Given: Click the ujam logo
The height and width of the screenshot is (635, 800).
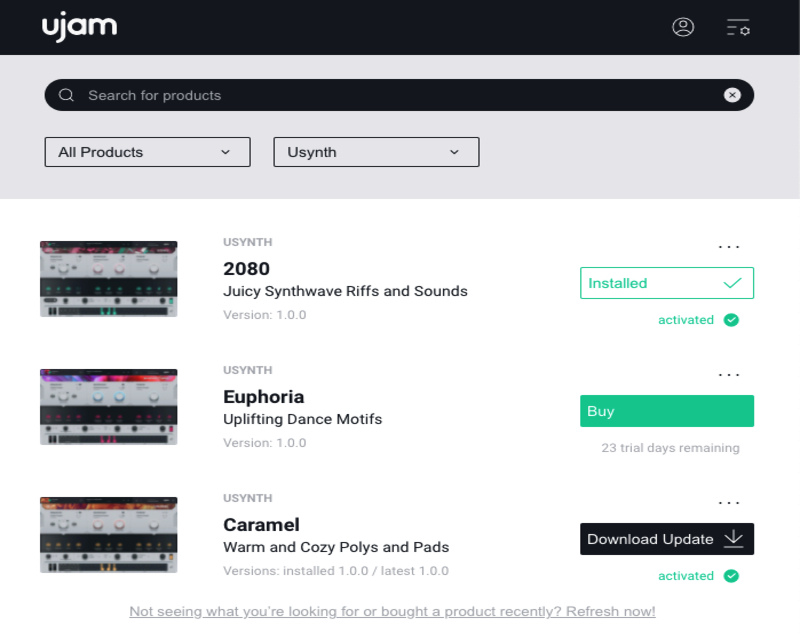Looking at the screenshot, I should coord(79,27).
